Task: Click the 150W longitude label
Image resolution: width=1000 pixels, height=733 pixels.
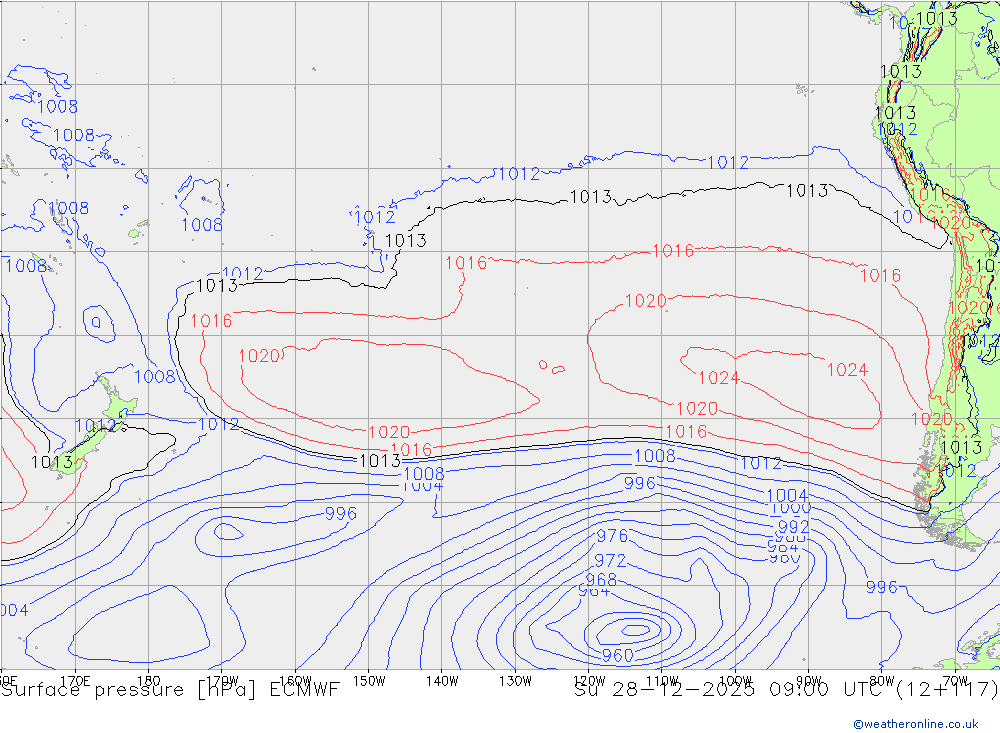Action: 369,681
